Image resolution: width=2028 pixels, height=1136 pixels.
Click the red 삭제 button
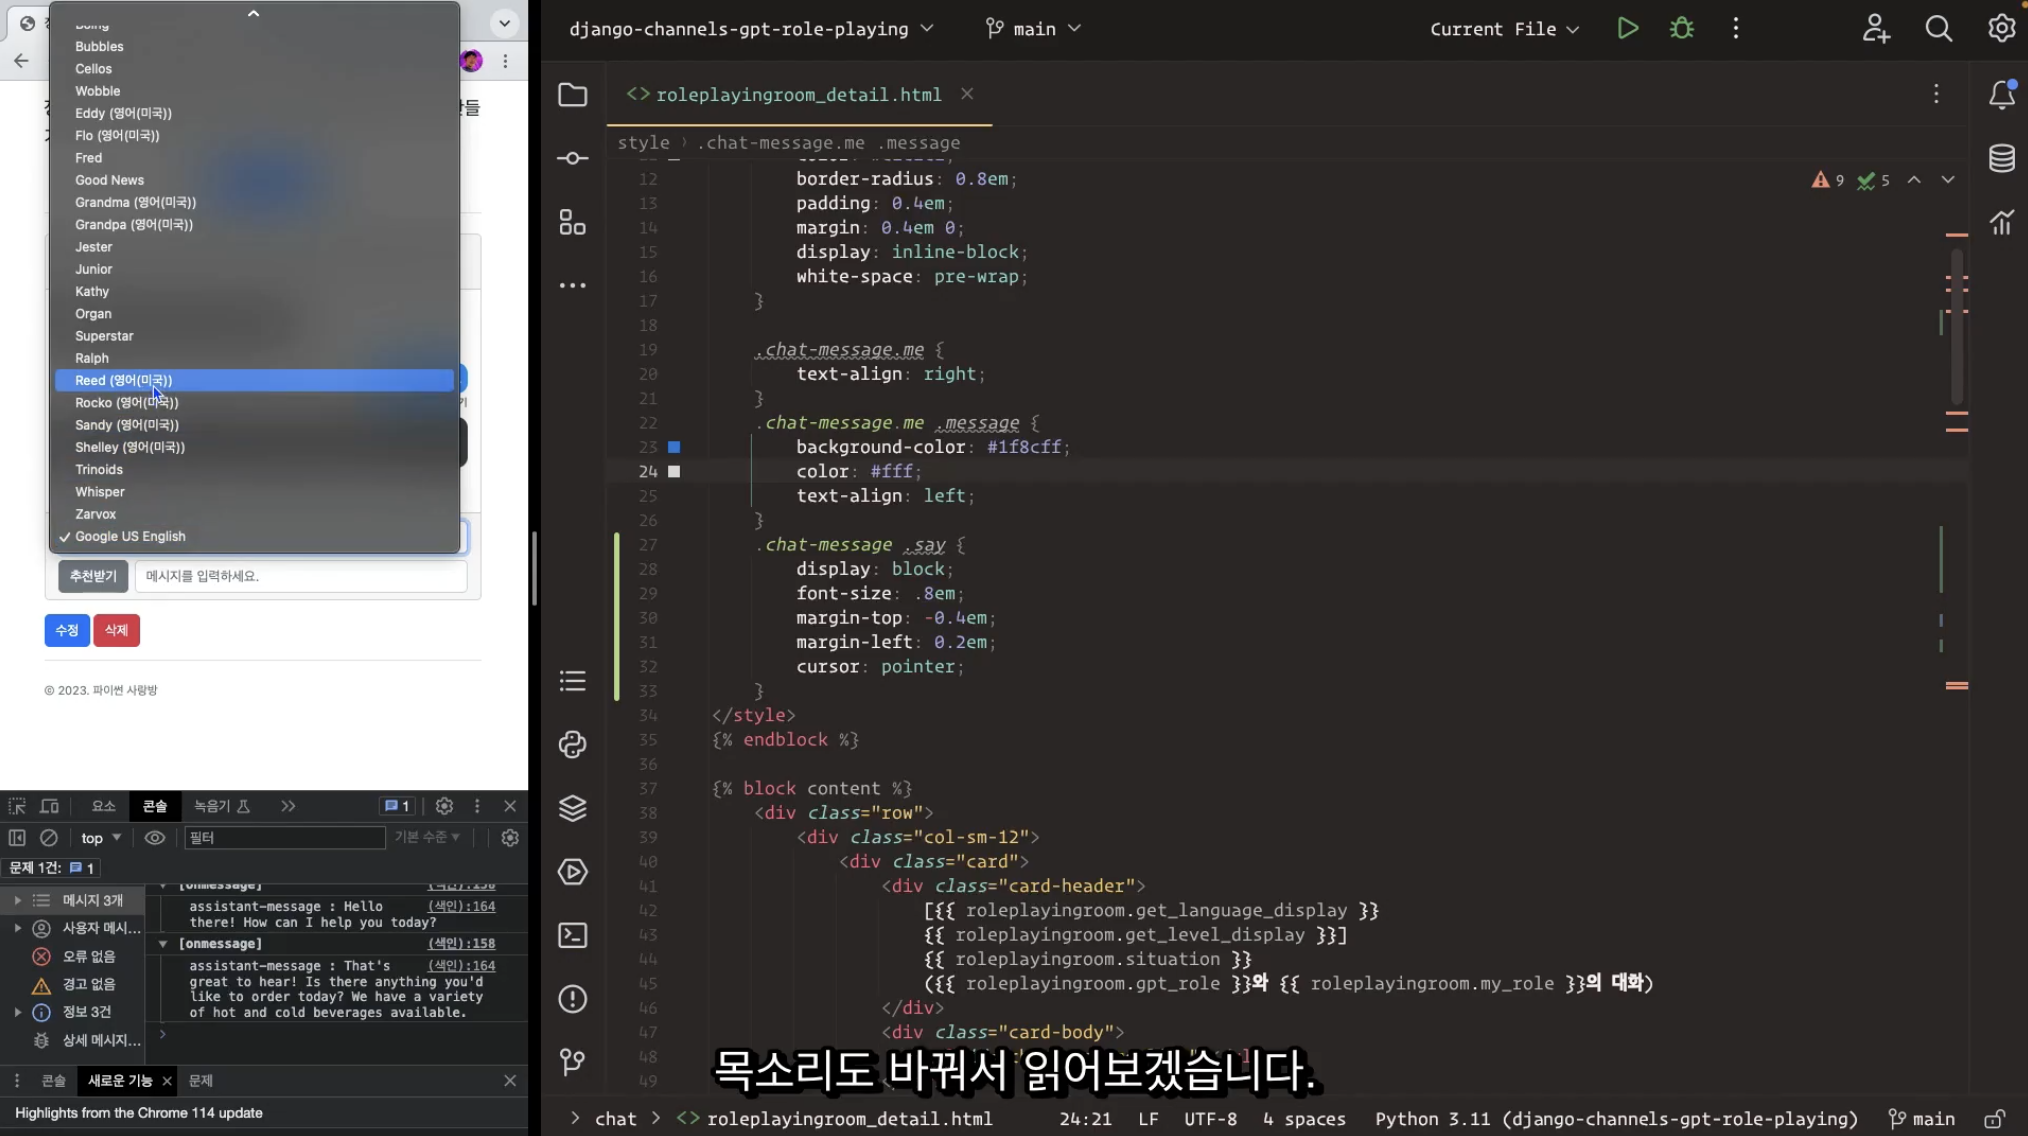coord(116,630)
